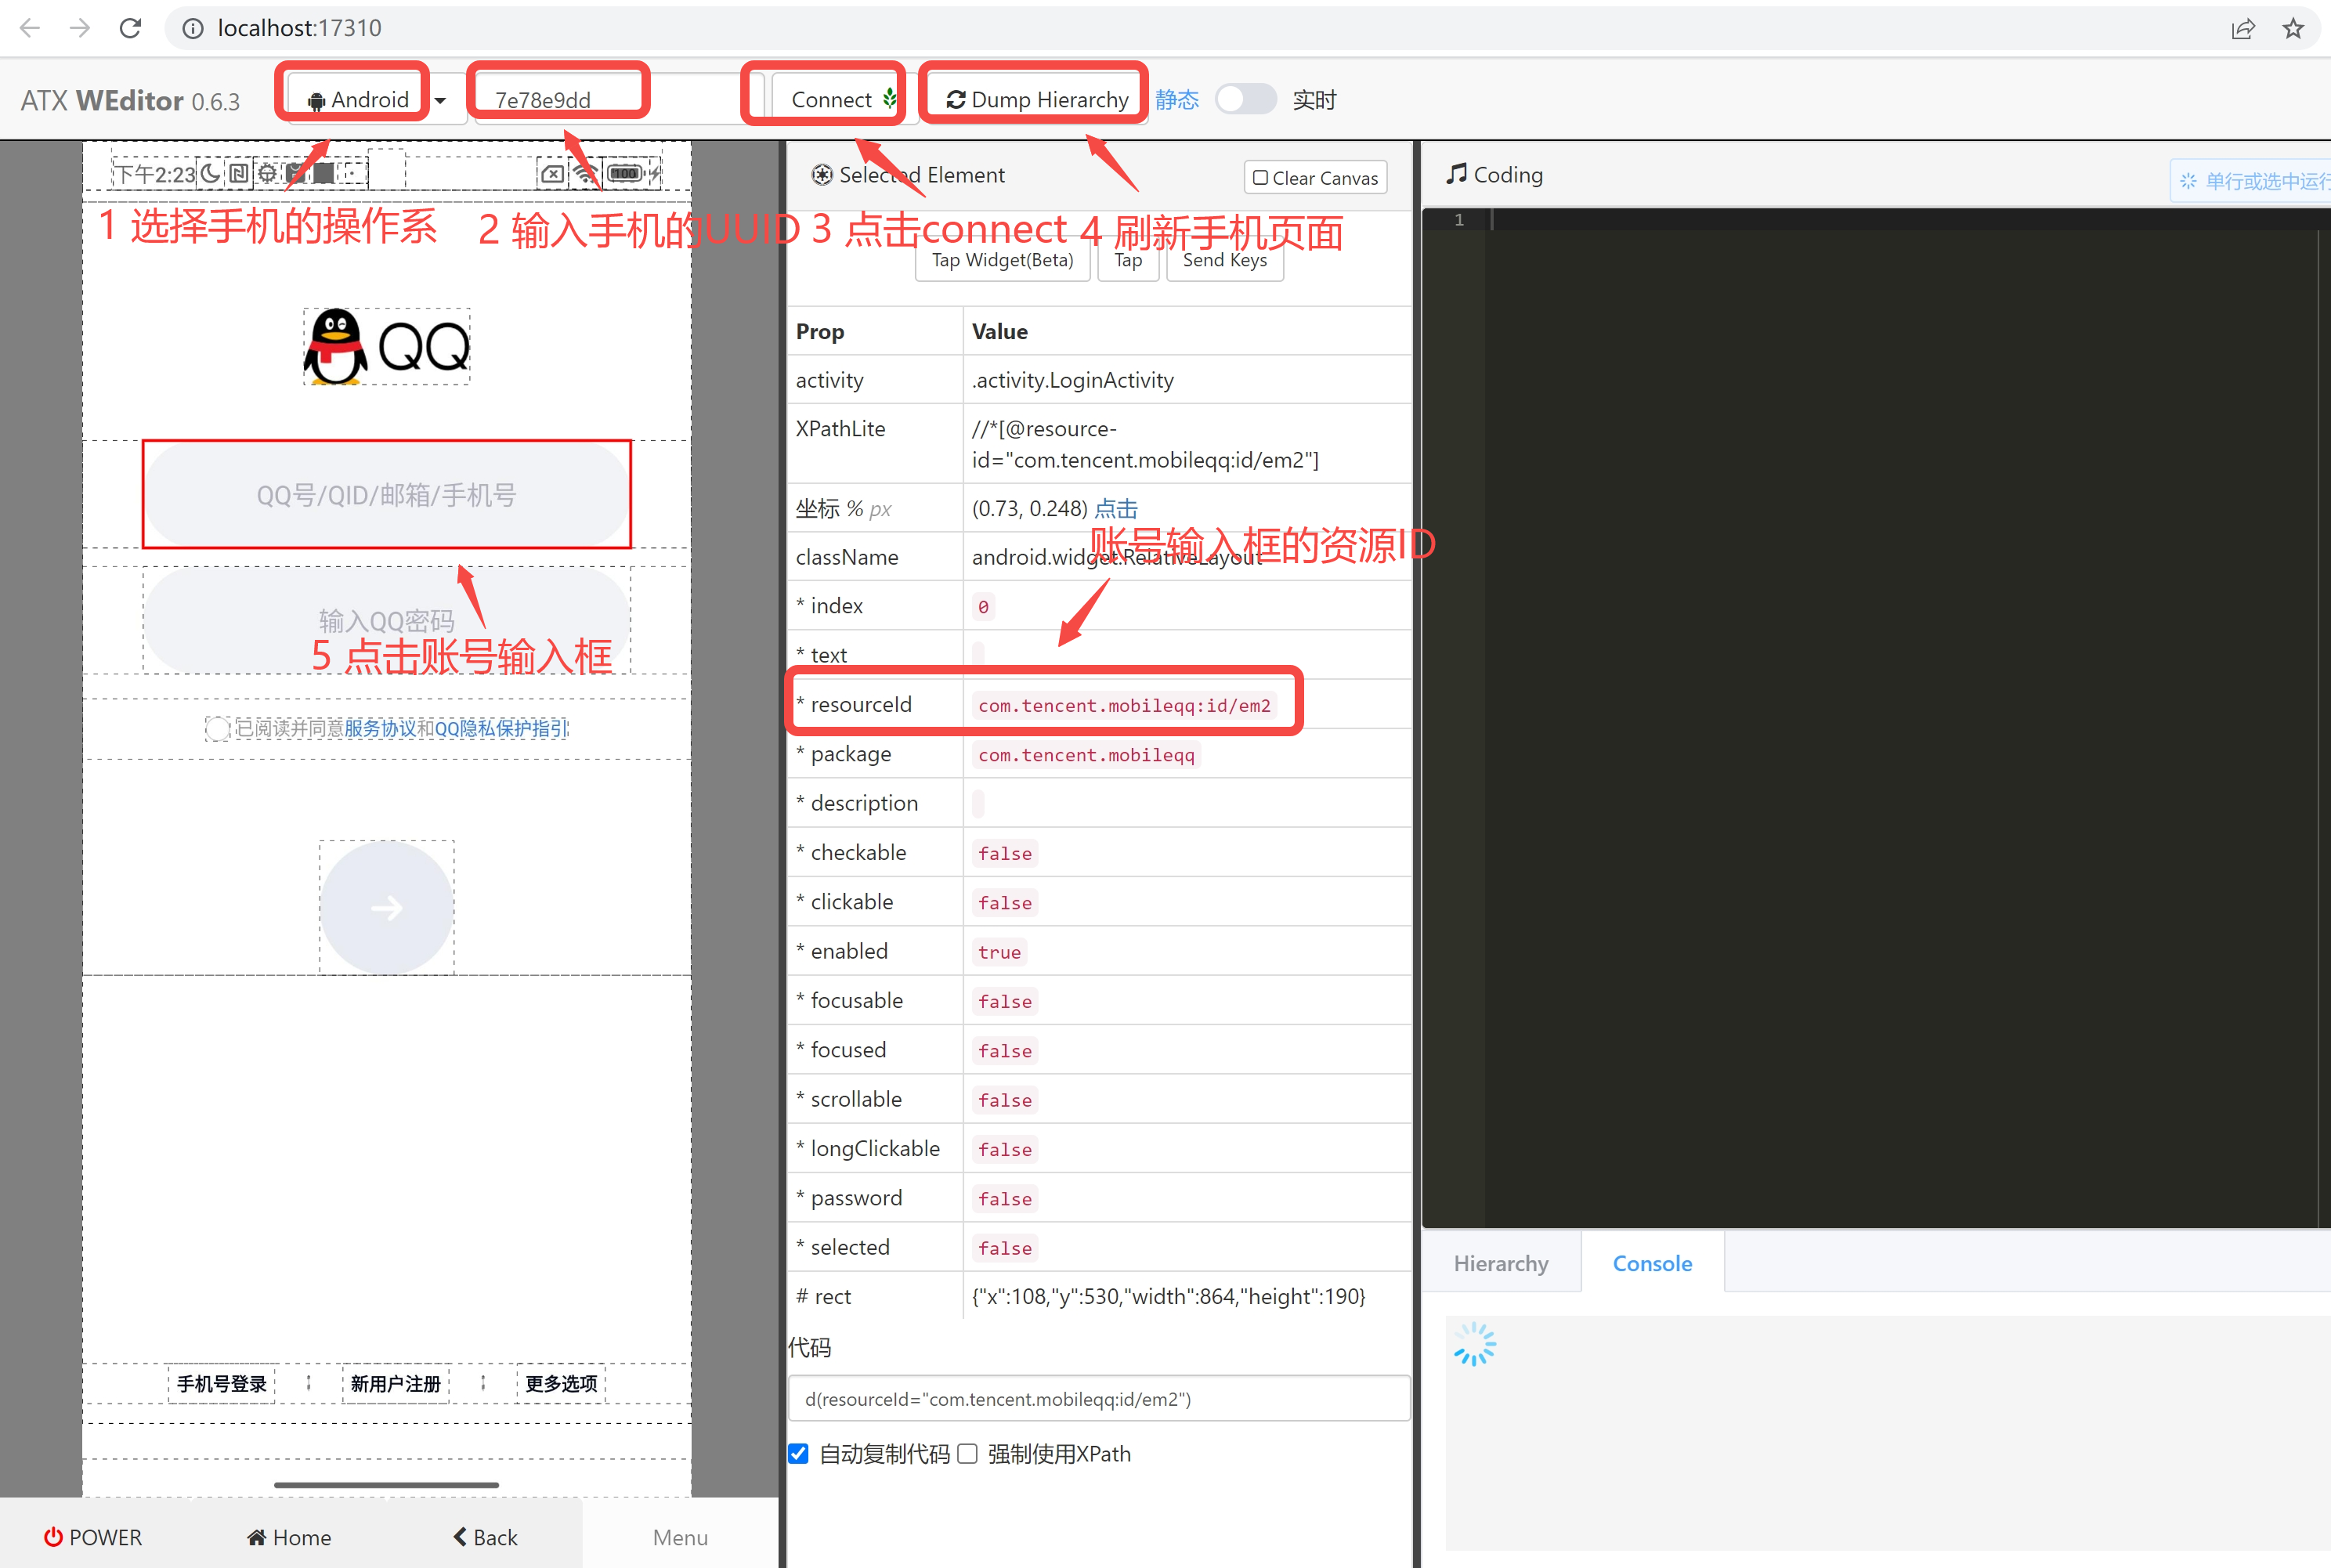Click the resourceId value com.tencent.mobileqq:id/em2
Screen dimensions: 2331x1568
[1124, 705]
